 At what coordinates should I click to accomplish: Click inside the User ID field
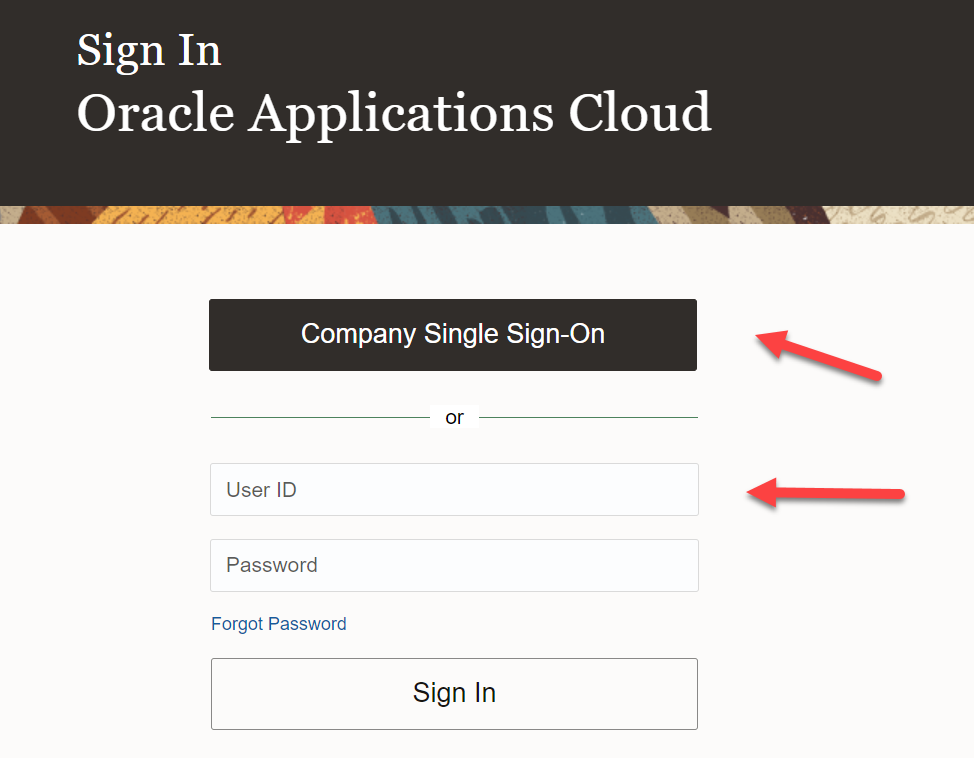[x=453, y=489]
